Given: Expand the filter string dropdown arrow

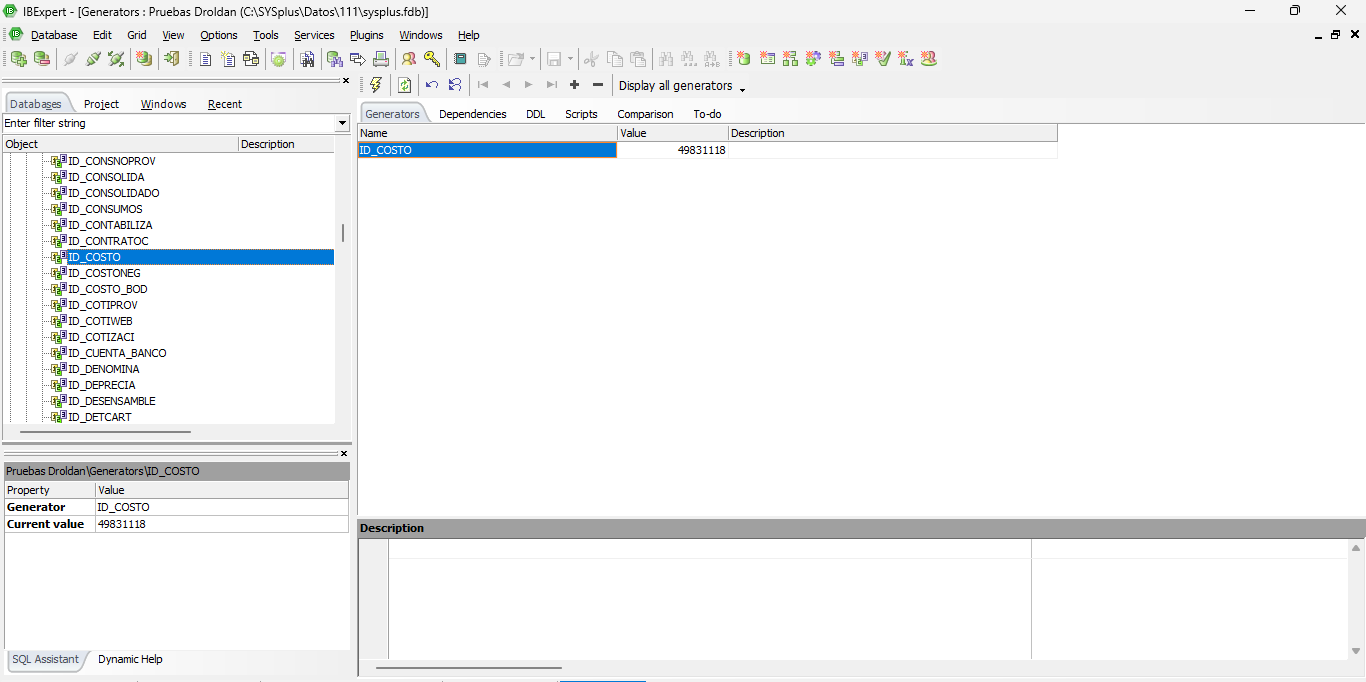Looking at the screenshot, I should click(x=342, y=123).
